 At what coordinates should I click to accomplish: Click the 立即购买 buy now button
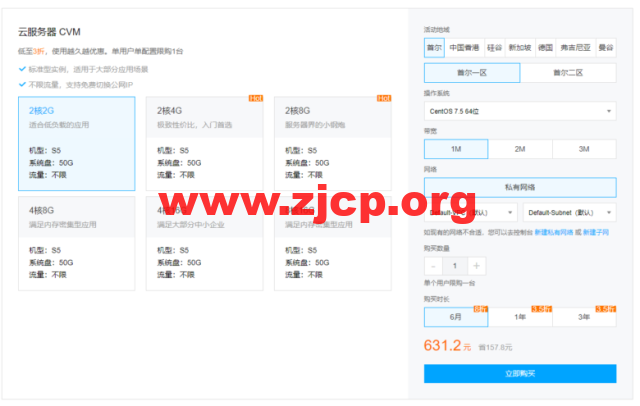(x=520, y=373)
